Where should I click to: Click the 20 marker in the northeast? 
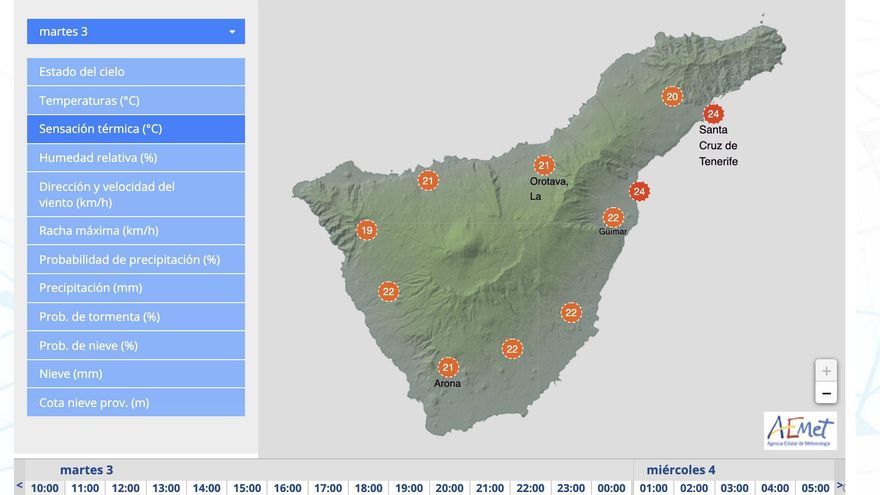(x=672, y=97)
